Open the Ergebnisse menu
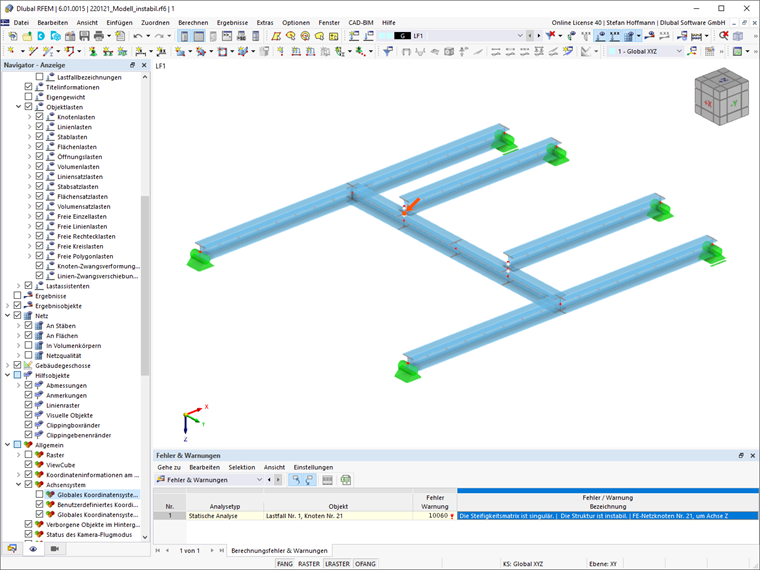760x570 pixels. [x=232, y=22]
